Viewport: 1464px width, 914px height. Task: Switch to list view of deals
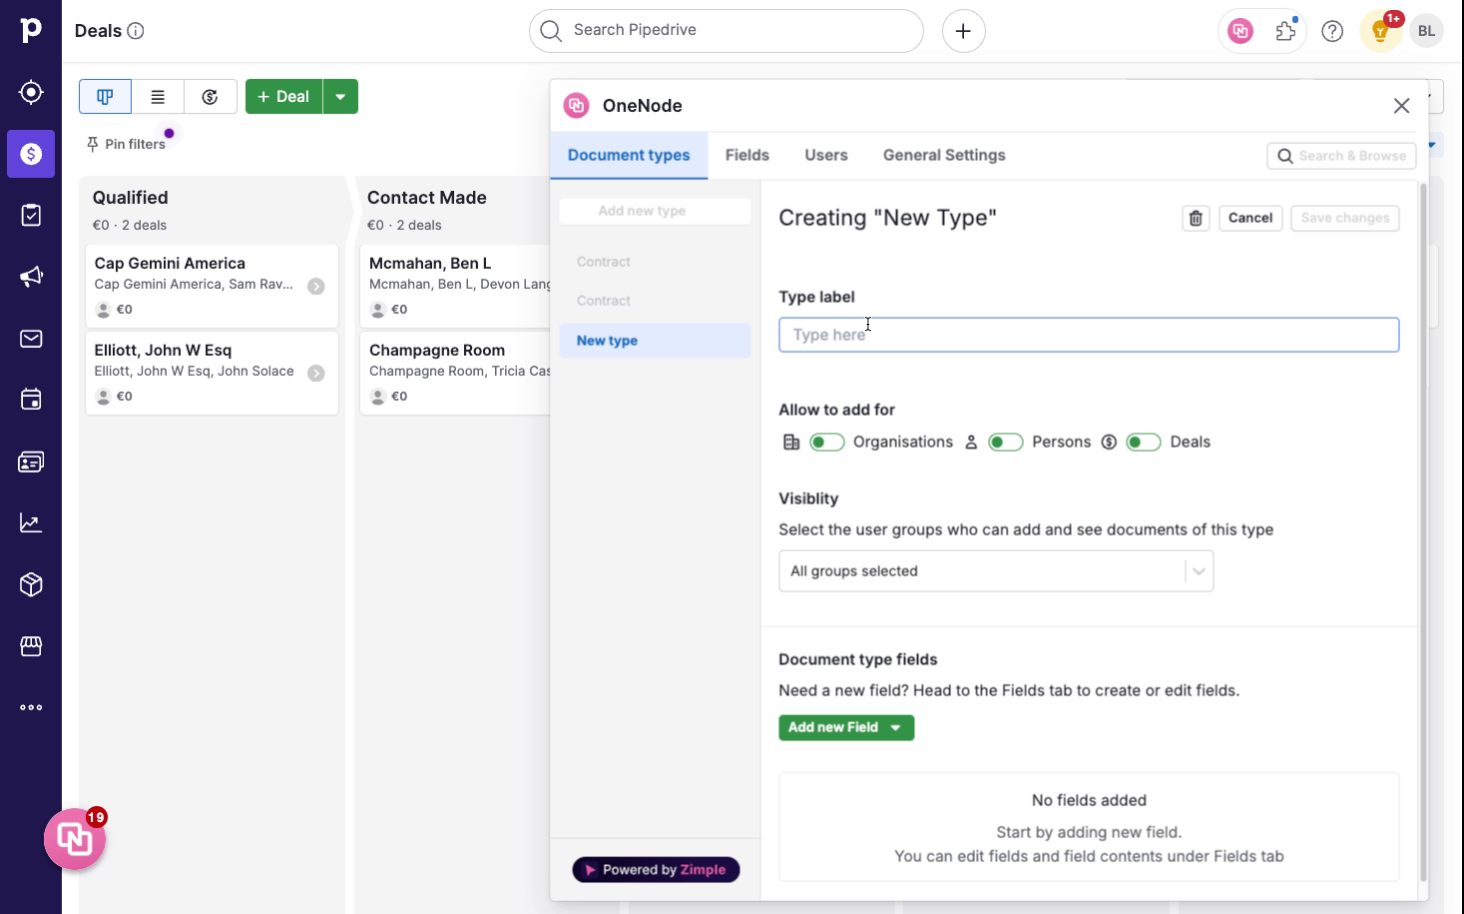pos(158,97)
